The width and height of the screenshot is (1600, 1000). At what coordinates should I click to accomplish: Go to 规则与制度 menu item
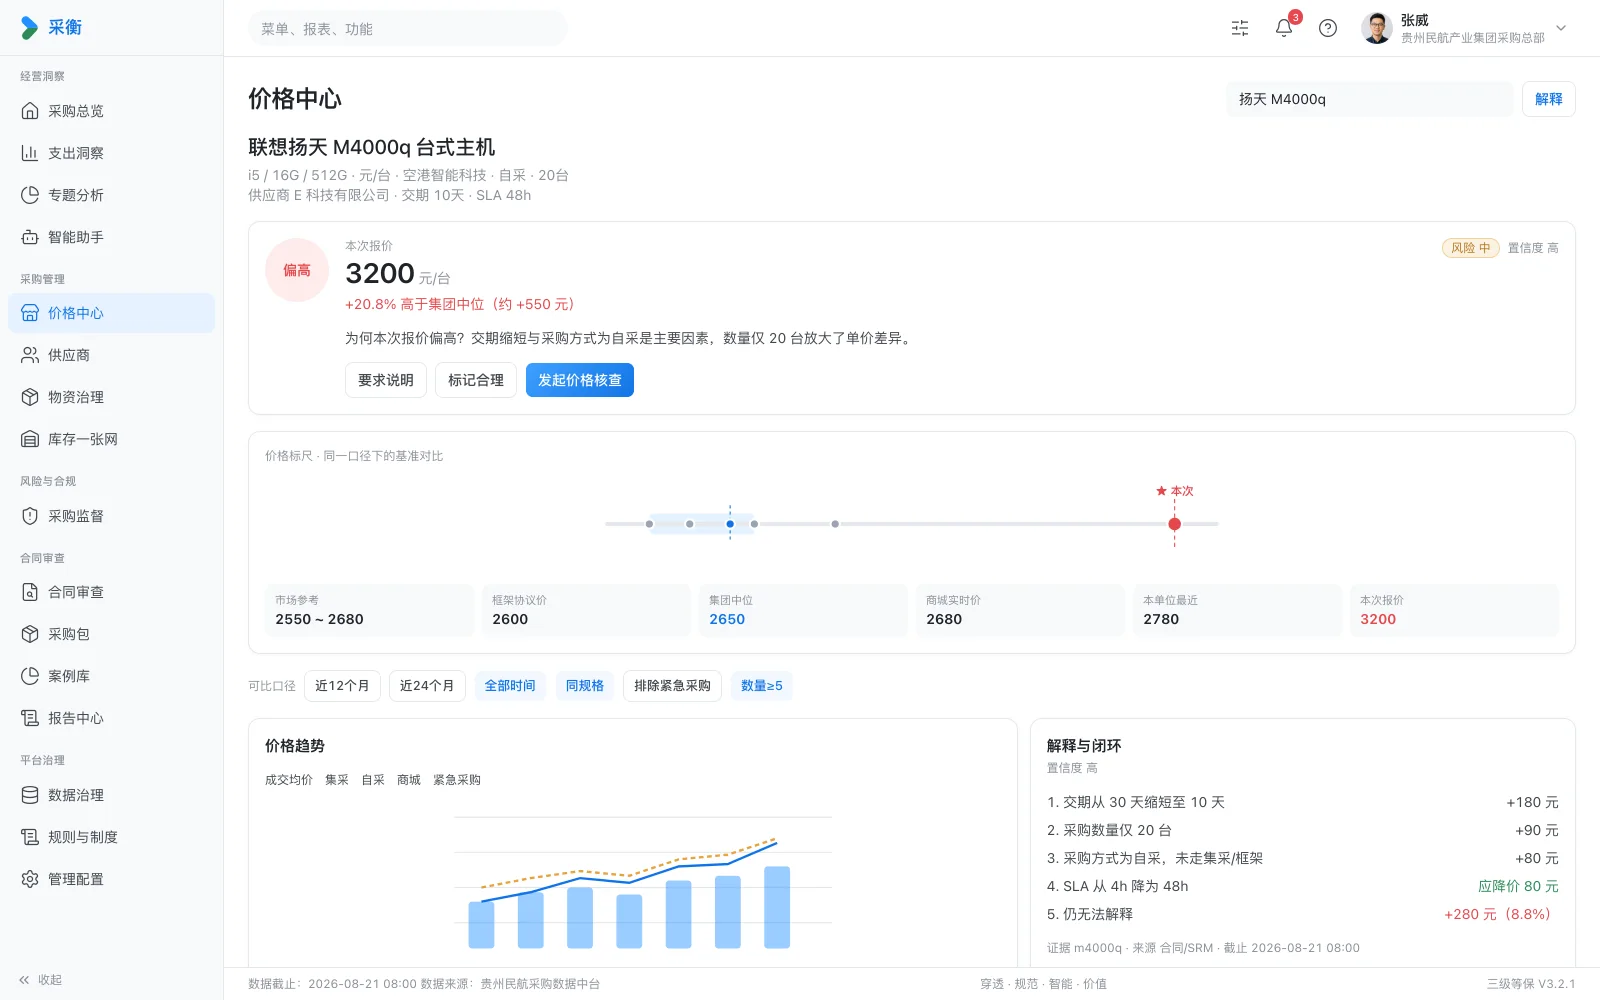(111, 837)
